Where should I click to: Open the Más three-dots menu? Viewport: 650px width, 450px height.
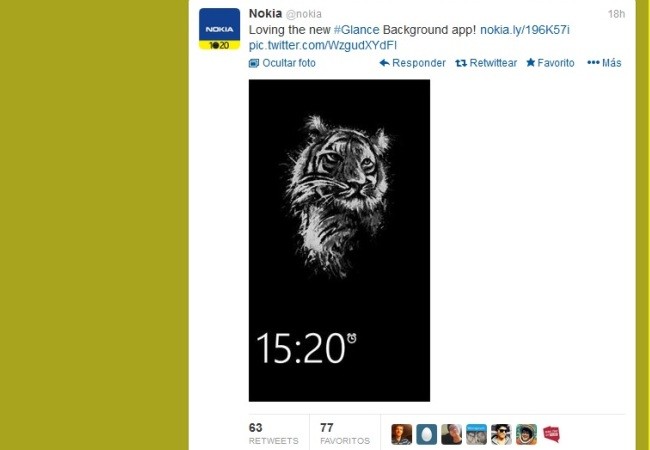(x=604, y=63)
